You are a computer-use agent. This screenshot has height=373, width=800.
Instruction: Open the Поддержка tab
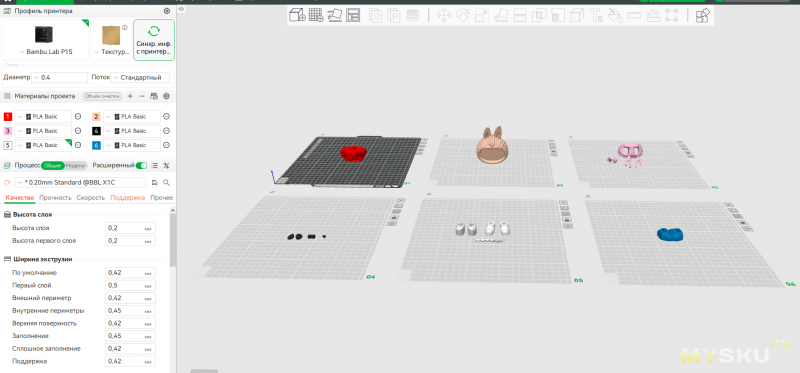128,197
